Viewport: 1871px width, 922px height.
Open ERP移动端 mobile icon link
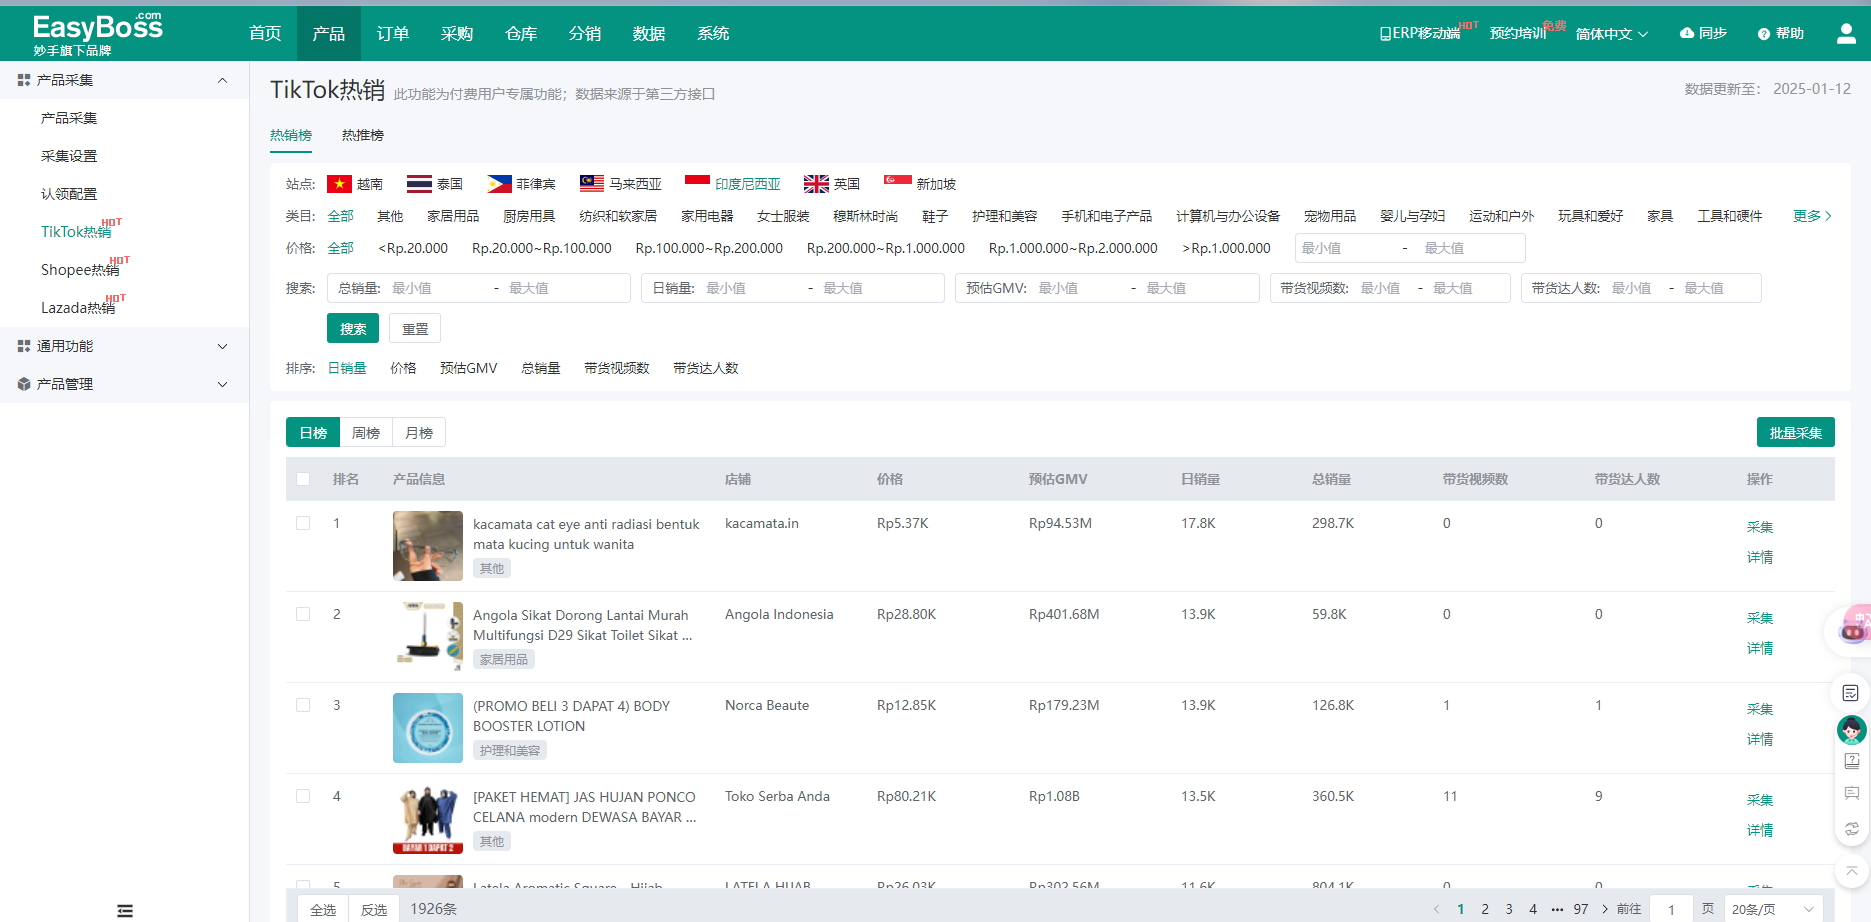pyautogui.click(x=1419, y=33)
